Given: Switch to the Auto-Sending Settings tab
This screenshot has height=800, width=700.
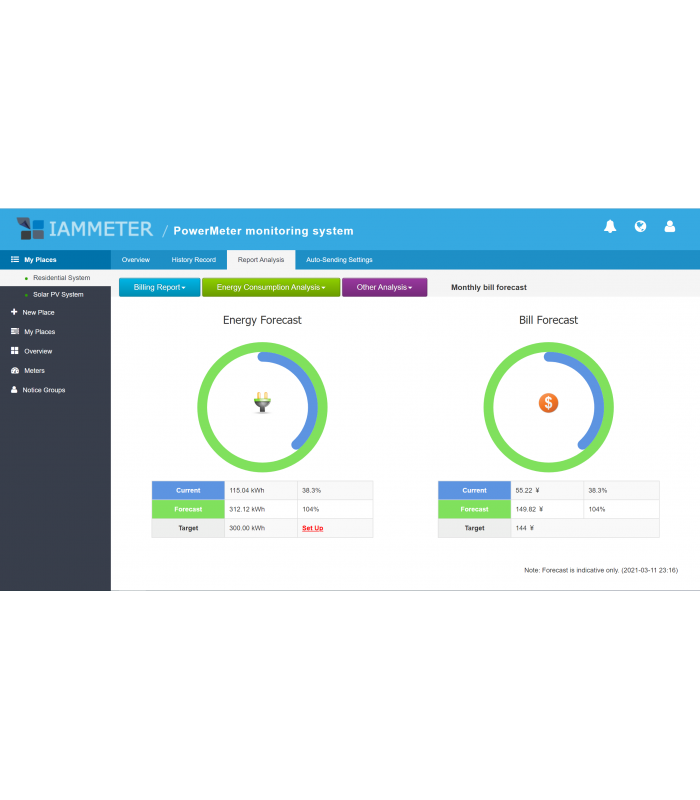Looking at the screenshot, I should (339, 260).
